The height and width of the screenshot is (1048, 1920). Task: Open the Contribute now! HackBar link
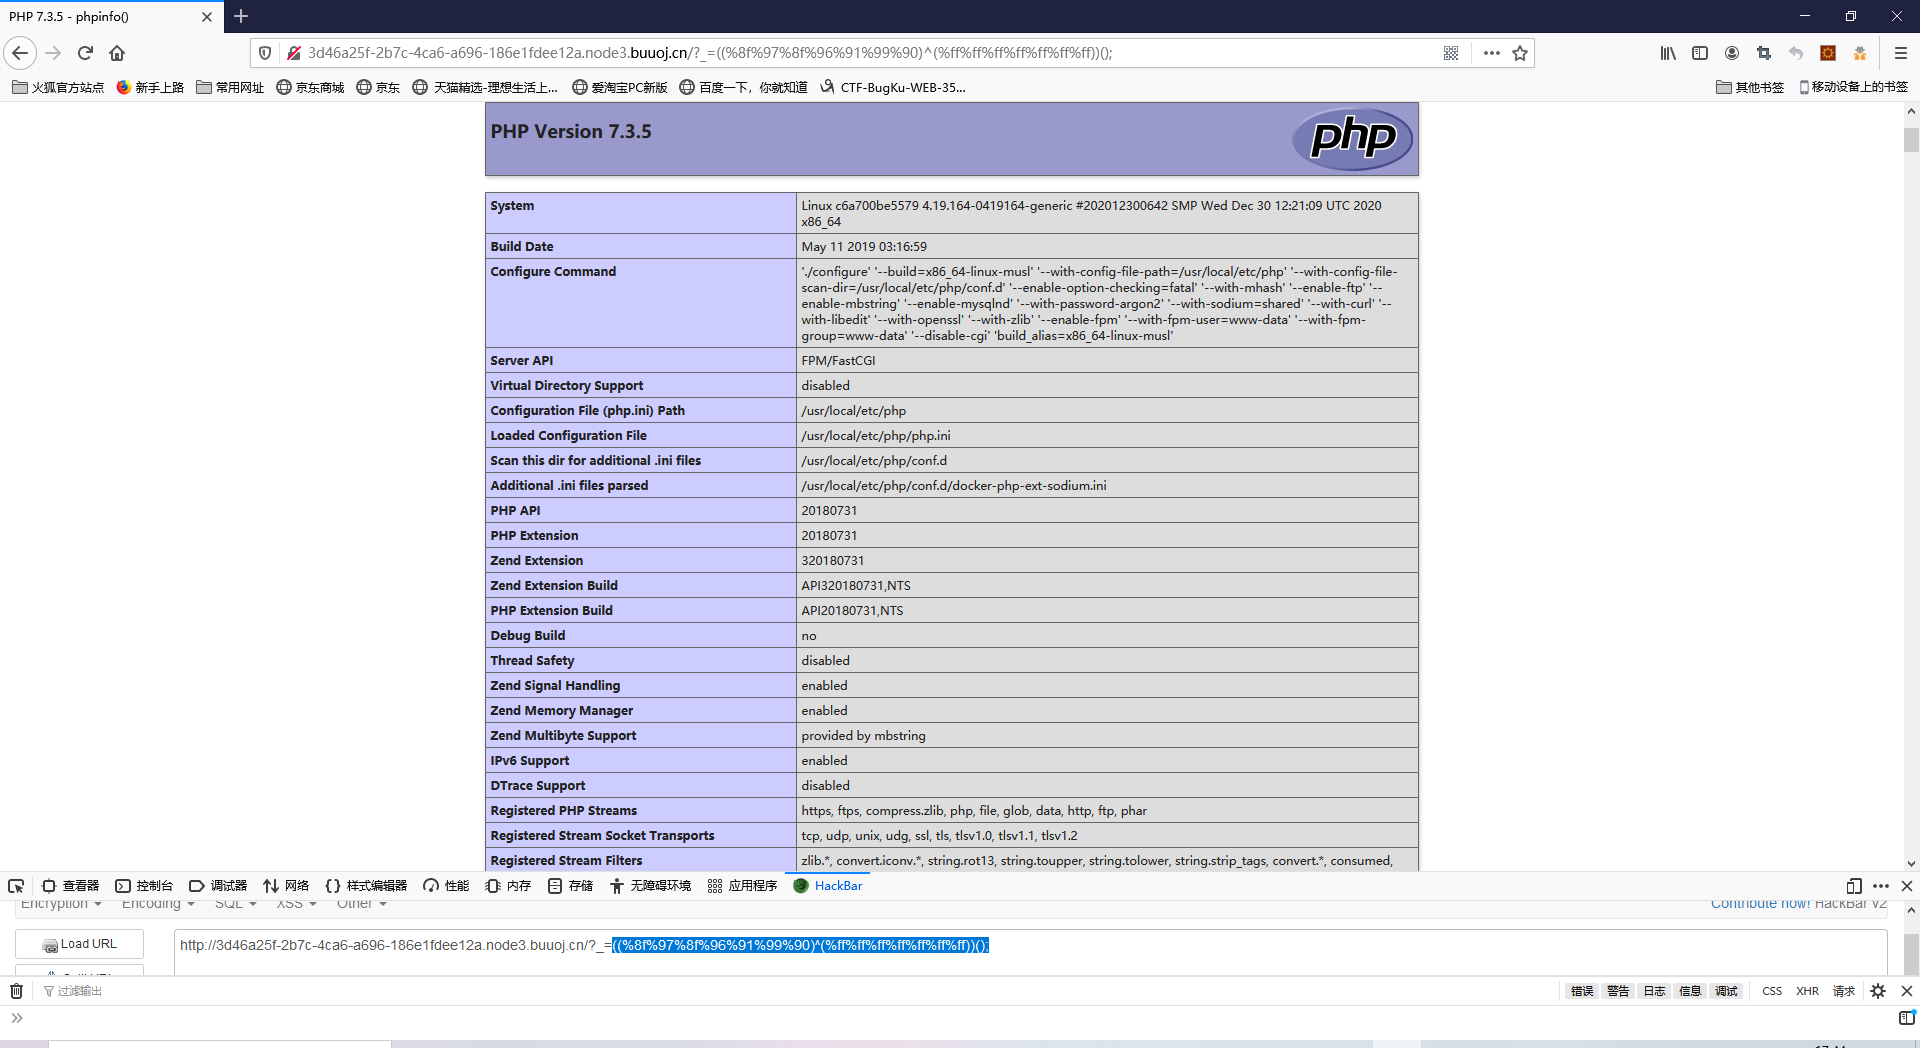pos(1759,903)
